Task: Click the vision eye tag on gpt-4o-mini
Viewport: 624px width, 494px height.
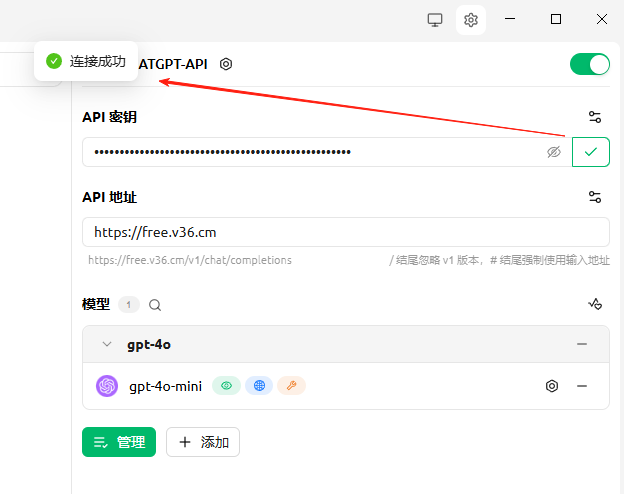Action: click(226, 386)
